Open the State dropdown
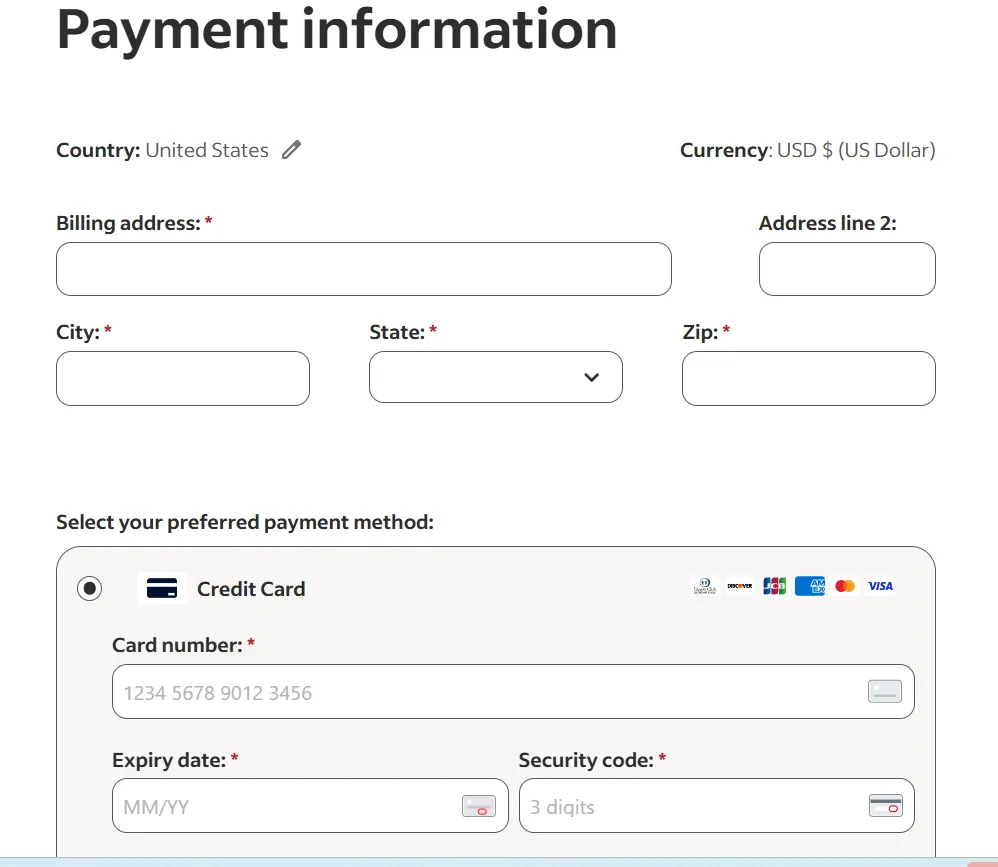 click(496, 377)
